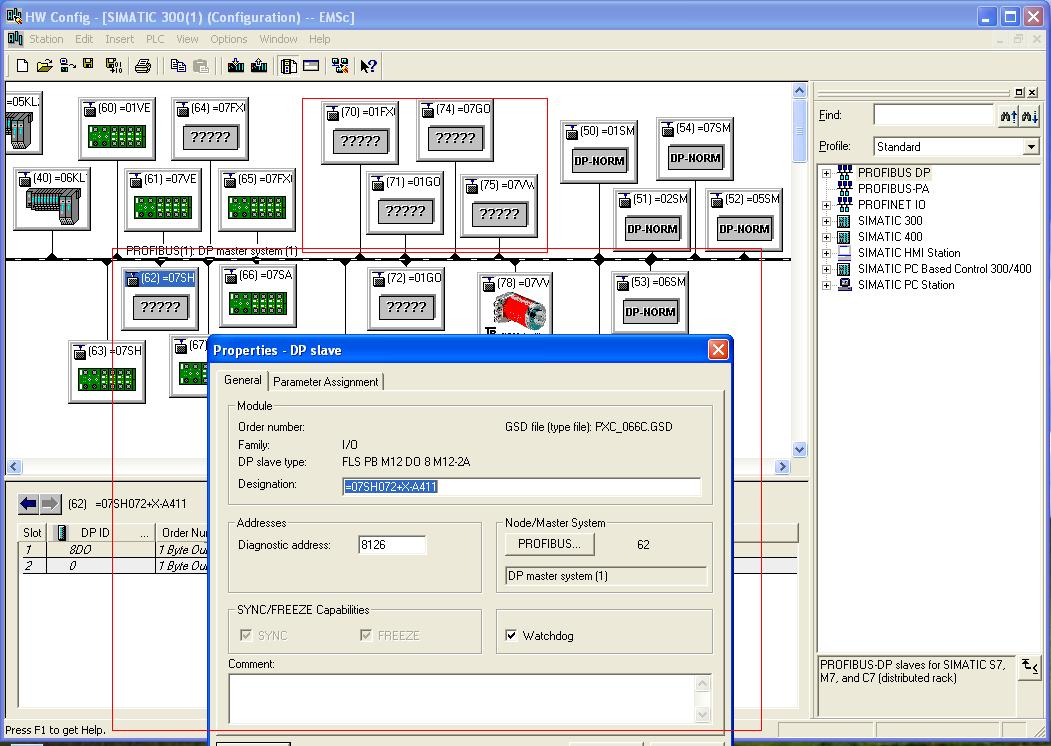This screenshot has height=746, width=1051.
Task: Click the Upload to PG toolbar icon
Action: pos(259,66)
